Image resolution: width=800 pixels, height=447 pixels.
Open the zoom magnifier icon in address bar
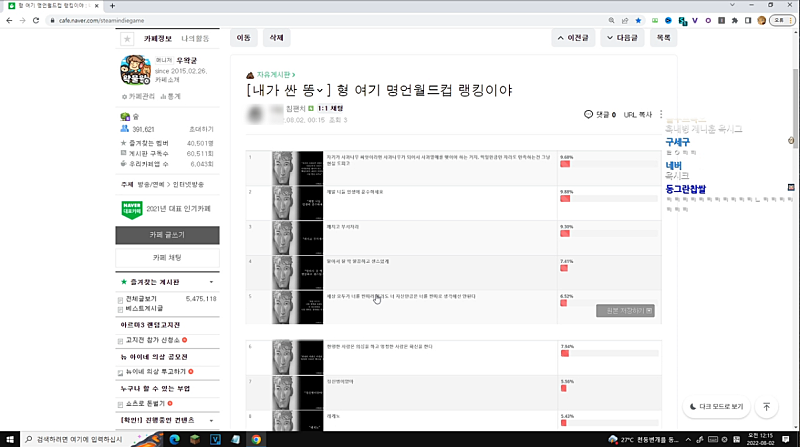[611, 20]
